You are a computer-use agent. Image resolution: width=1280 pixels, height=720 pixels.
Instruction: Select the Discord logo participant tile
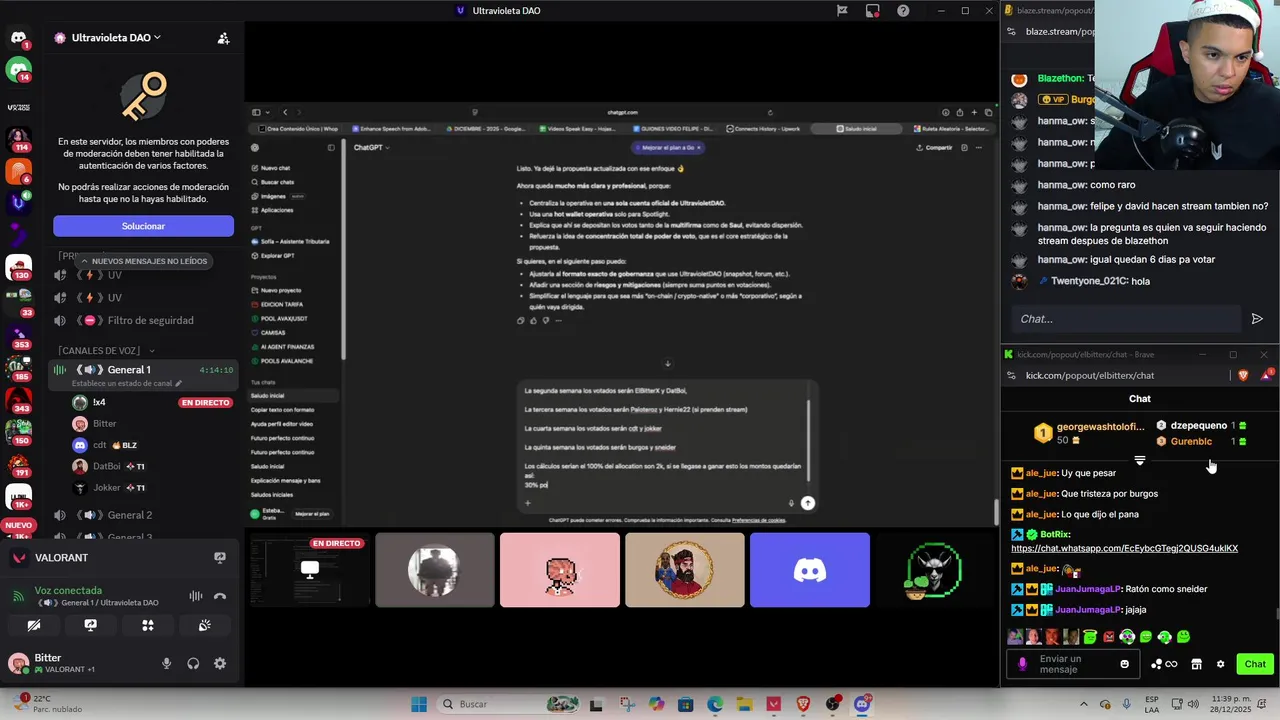pyautogui.click(x=810, y=570)
